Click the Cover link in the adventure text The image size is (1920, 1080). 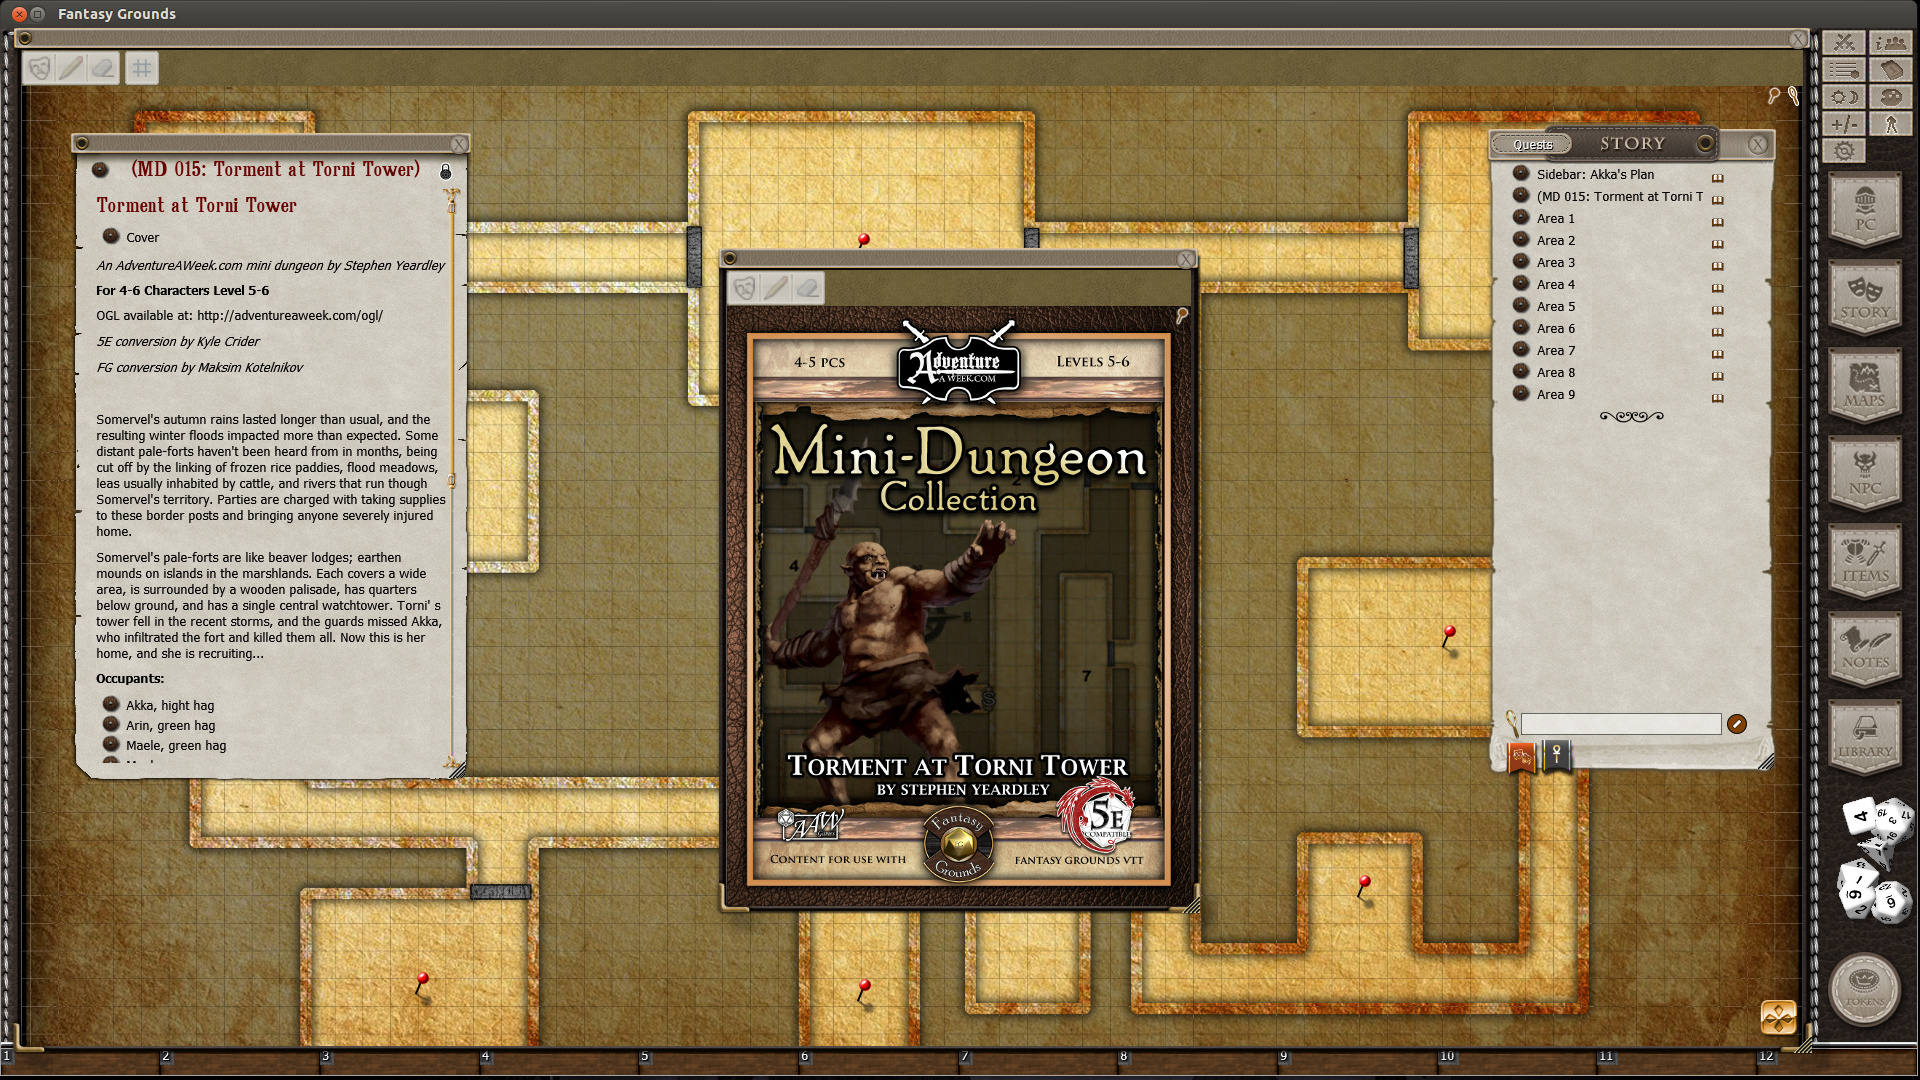(x=141, y=237)
